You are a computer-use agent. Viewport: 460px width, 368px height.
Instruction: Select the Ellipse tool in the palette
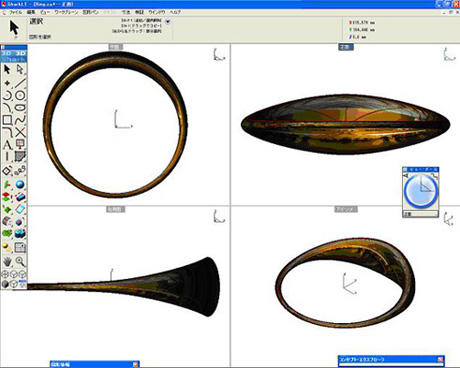[20, 108]
